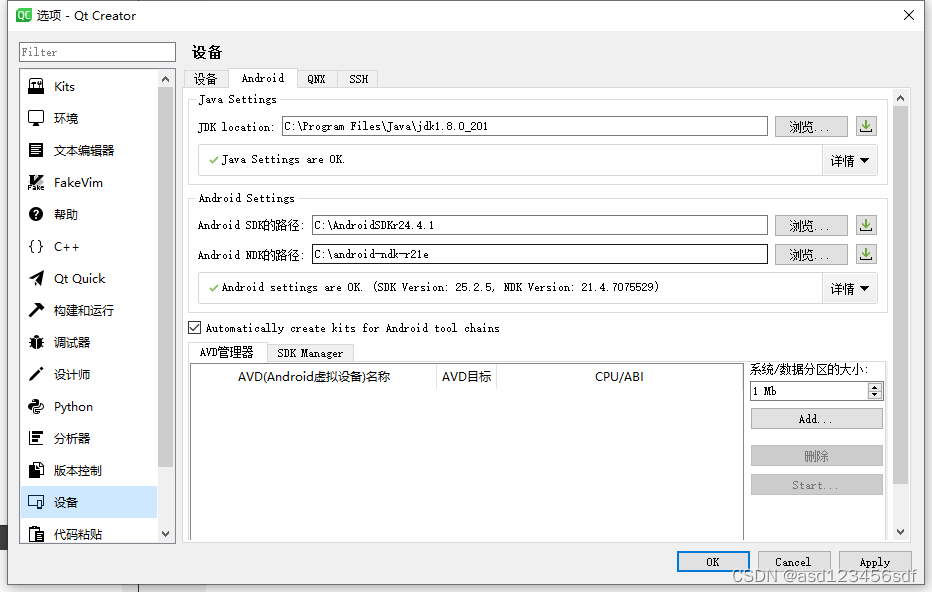Screen dimensions: 932x592
Task: Click the 删除 delete button
Action: [x=817, y=456]
